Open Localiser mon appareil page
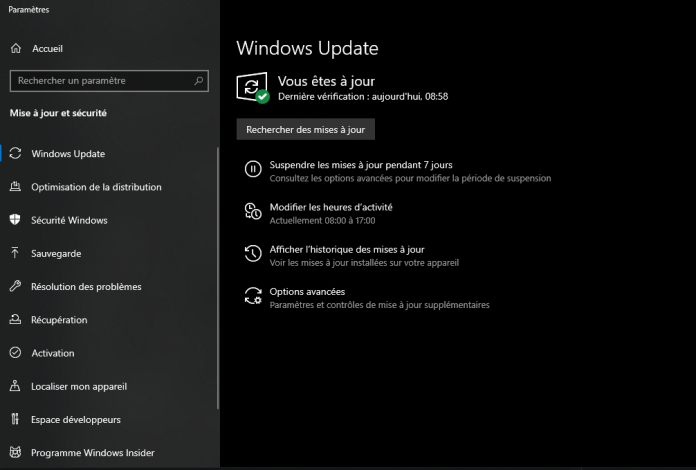The image size is (696, 470). pyautogui.click(x=79, y=386)
